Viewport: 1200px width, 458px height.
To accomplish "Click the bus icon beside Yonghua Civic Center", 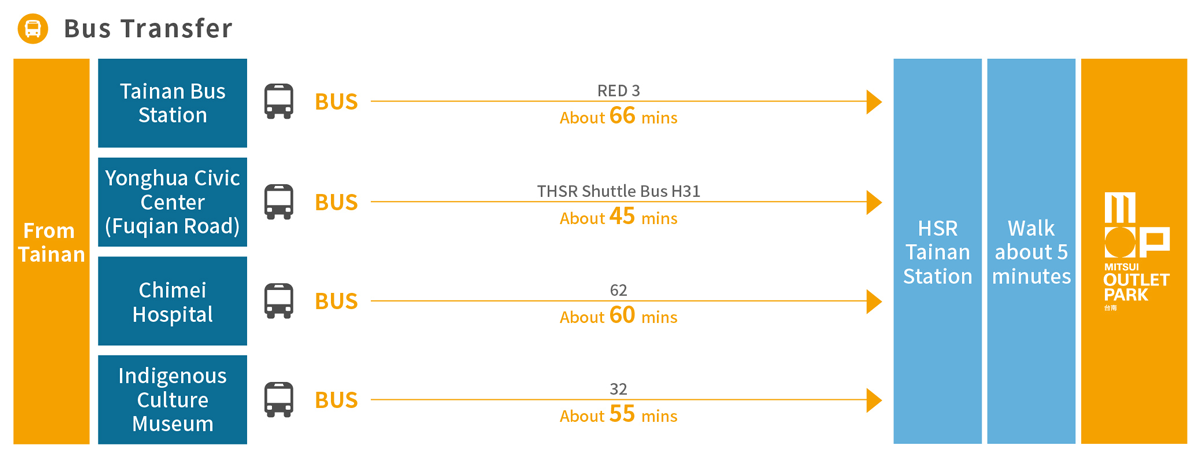I will [278, 202].
